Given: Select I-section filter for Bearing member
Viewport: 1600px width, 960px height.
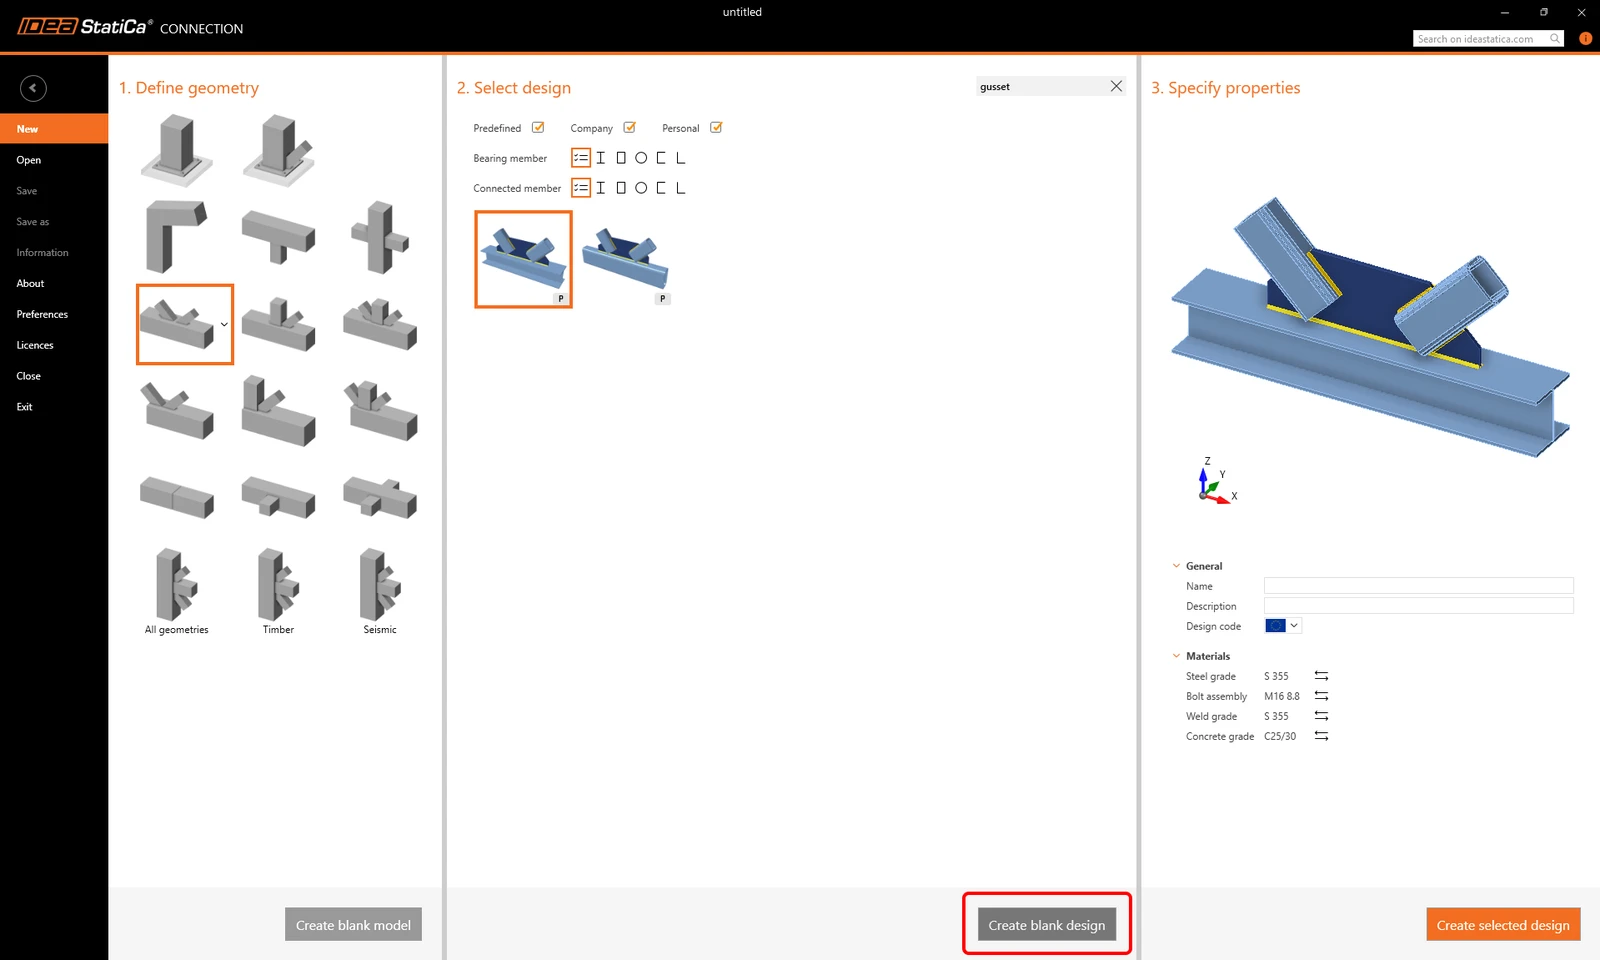Looking at the screenshot, I should [x=601, y=158].
